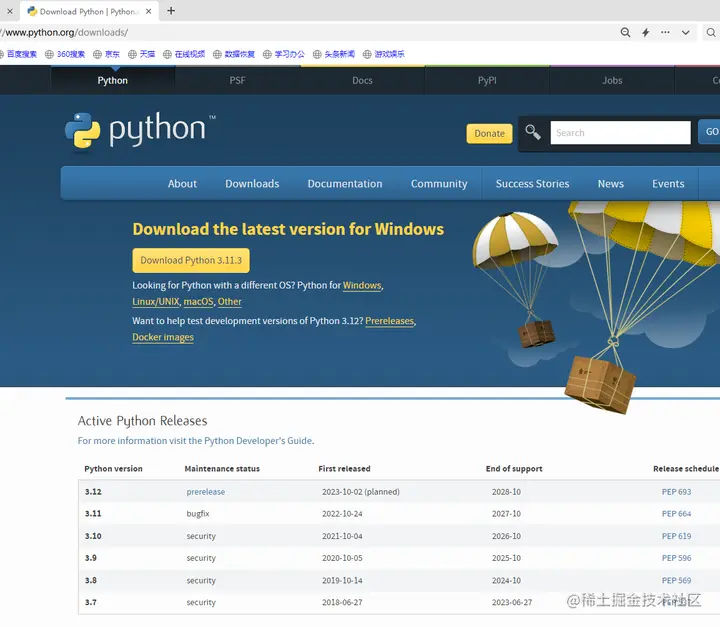Open the 头条新闻 bookmark
The width and height of the screenshot is (720, 627).
tap(339, 54)
